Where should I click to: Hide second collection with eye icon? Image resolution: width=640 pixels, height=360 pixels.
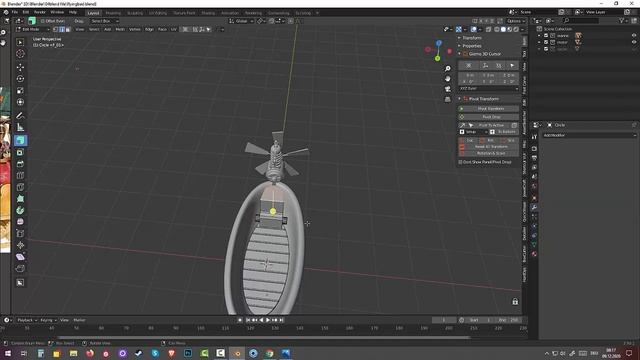click(633, 42)
